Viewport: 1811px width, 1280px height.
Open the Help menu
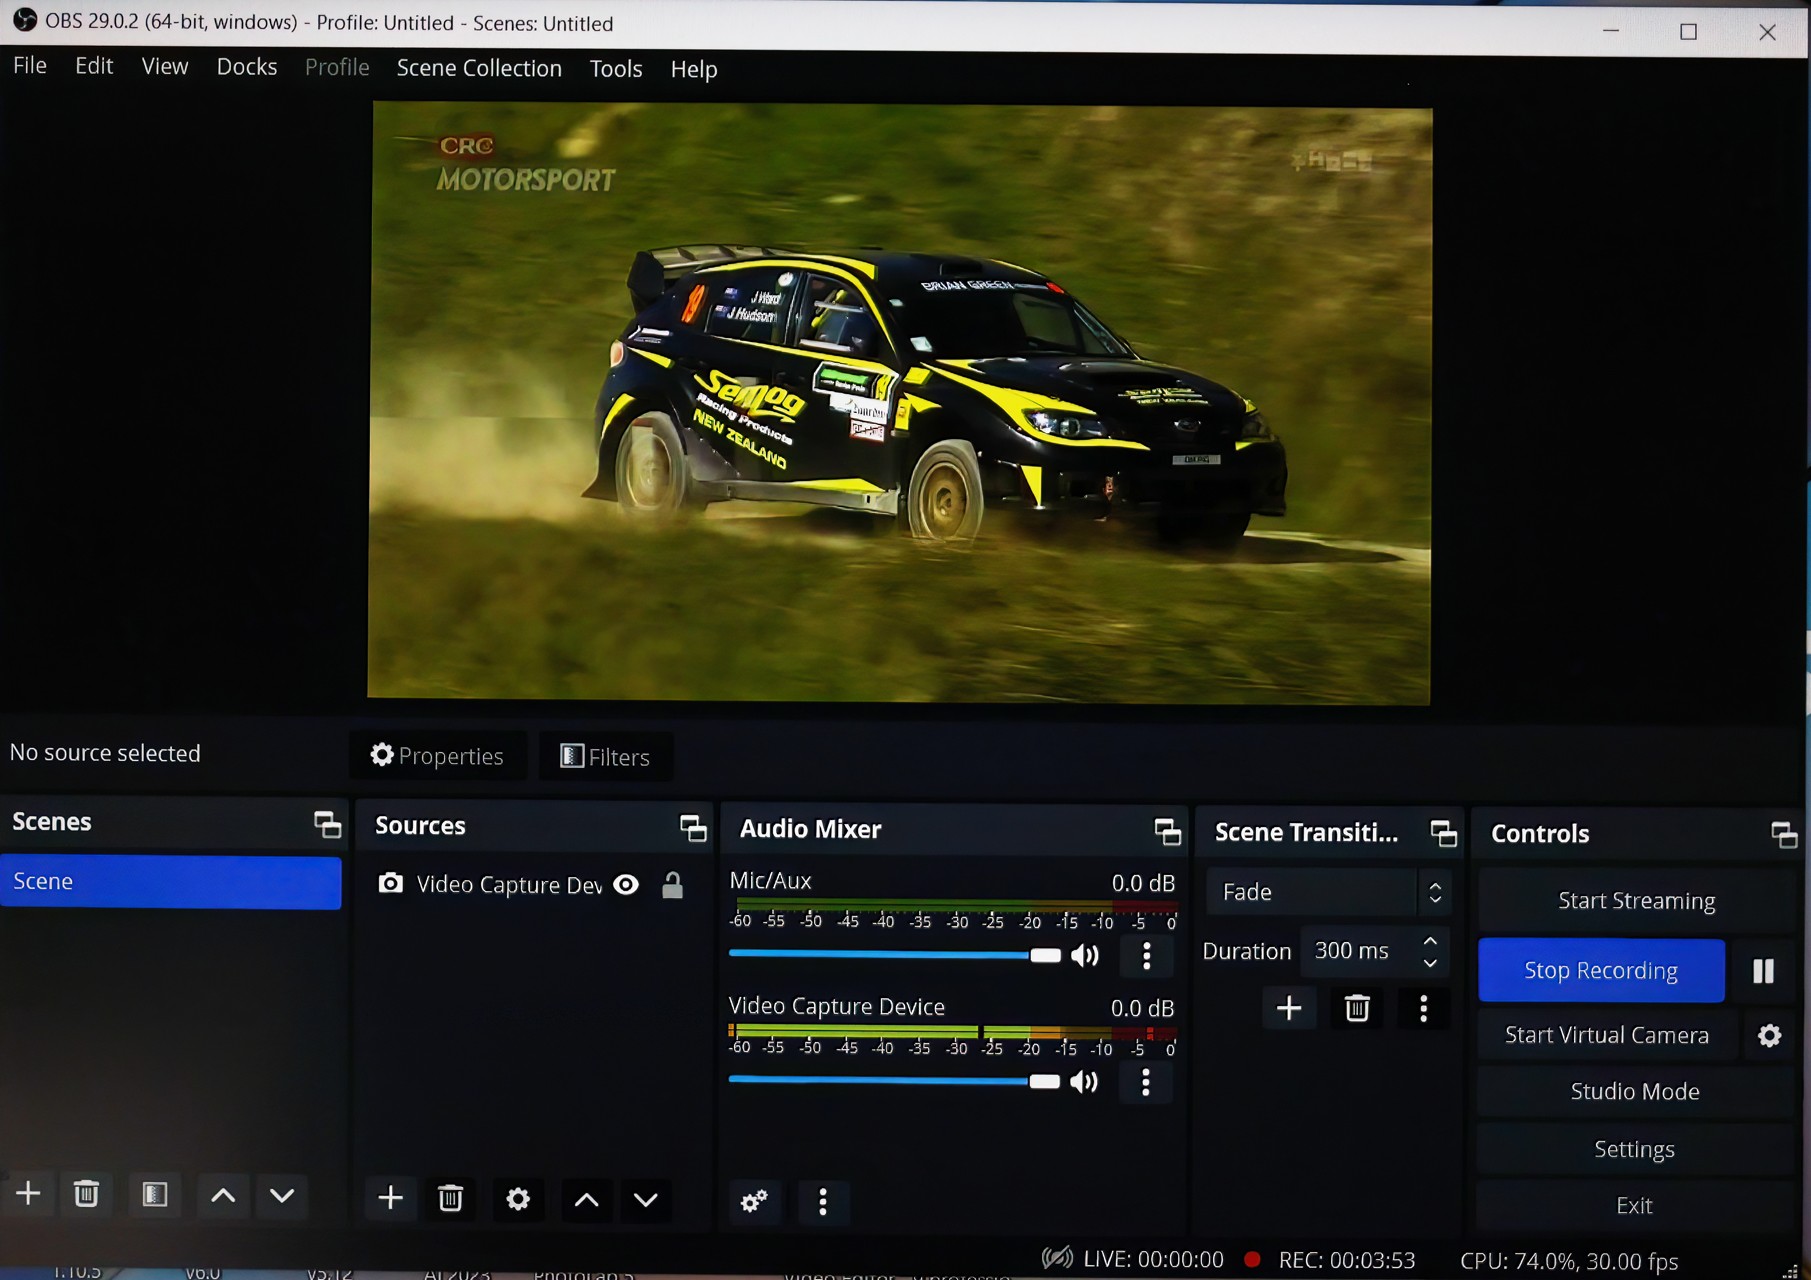[694, 69]
